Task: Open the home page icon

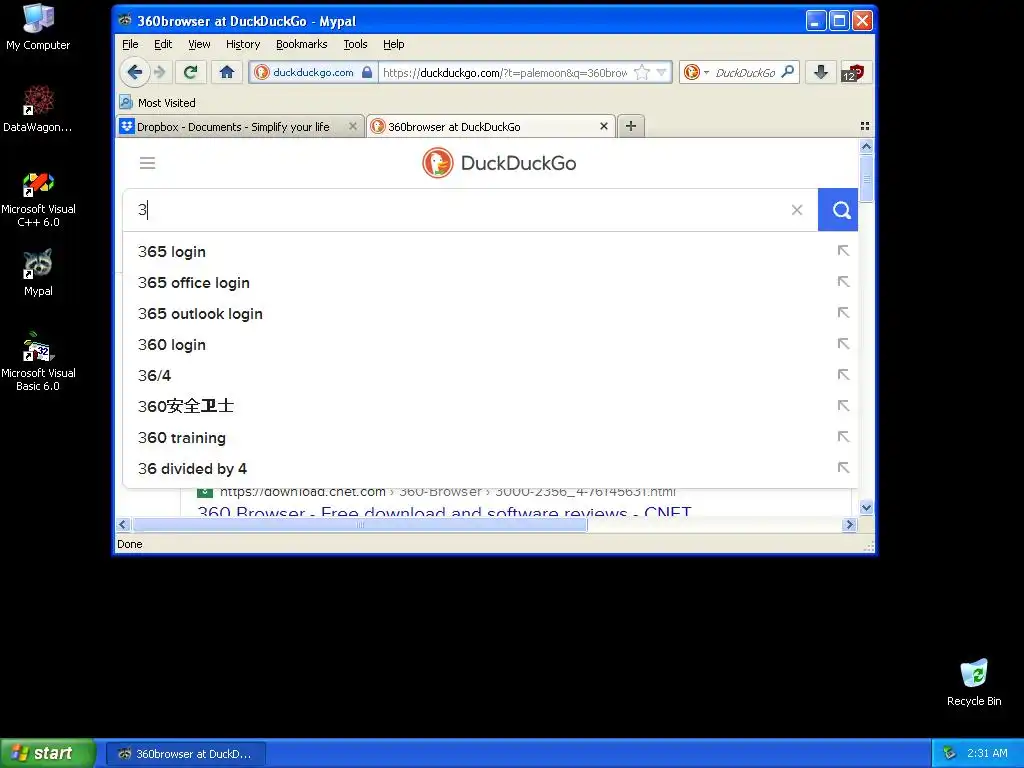Action: pyautogui.click(x=227, y=72)
